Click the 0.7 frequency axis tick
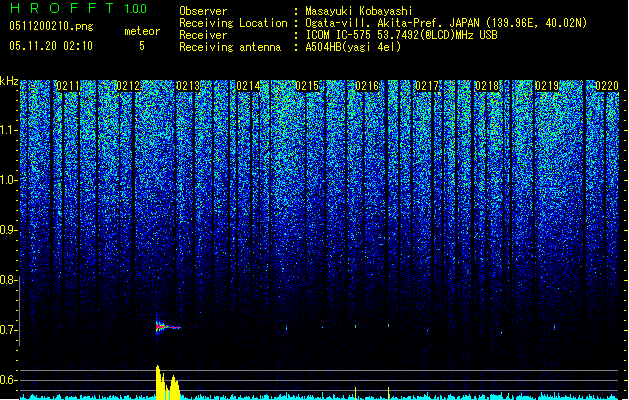Viewport: 629px width, 400px height. click(9, 330)
